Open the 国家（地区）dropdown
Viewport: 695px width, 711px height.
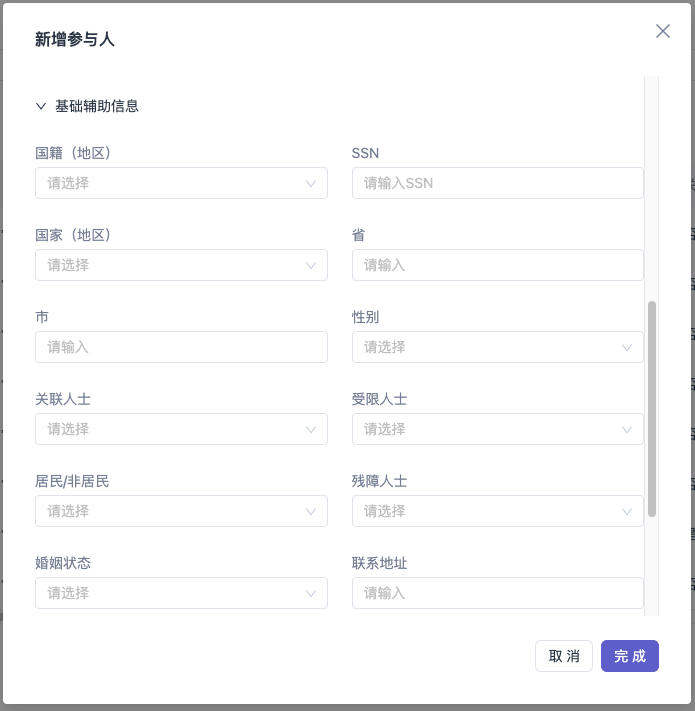tap(181, 265)
